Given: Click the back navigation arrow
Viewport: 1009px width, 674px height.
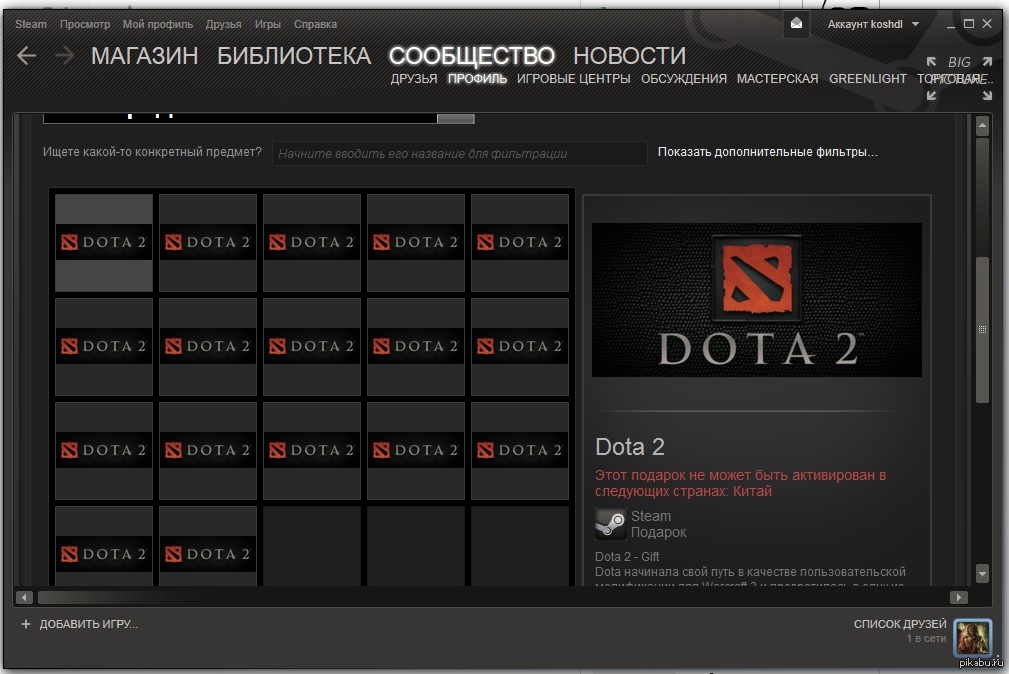Looking at the screenshot, I should 27,56.
